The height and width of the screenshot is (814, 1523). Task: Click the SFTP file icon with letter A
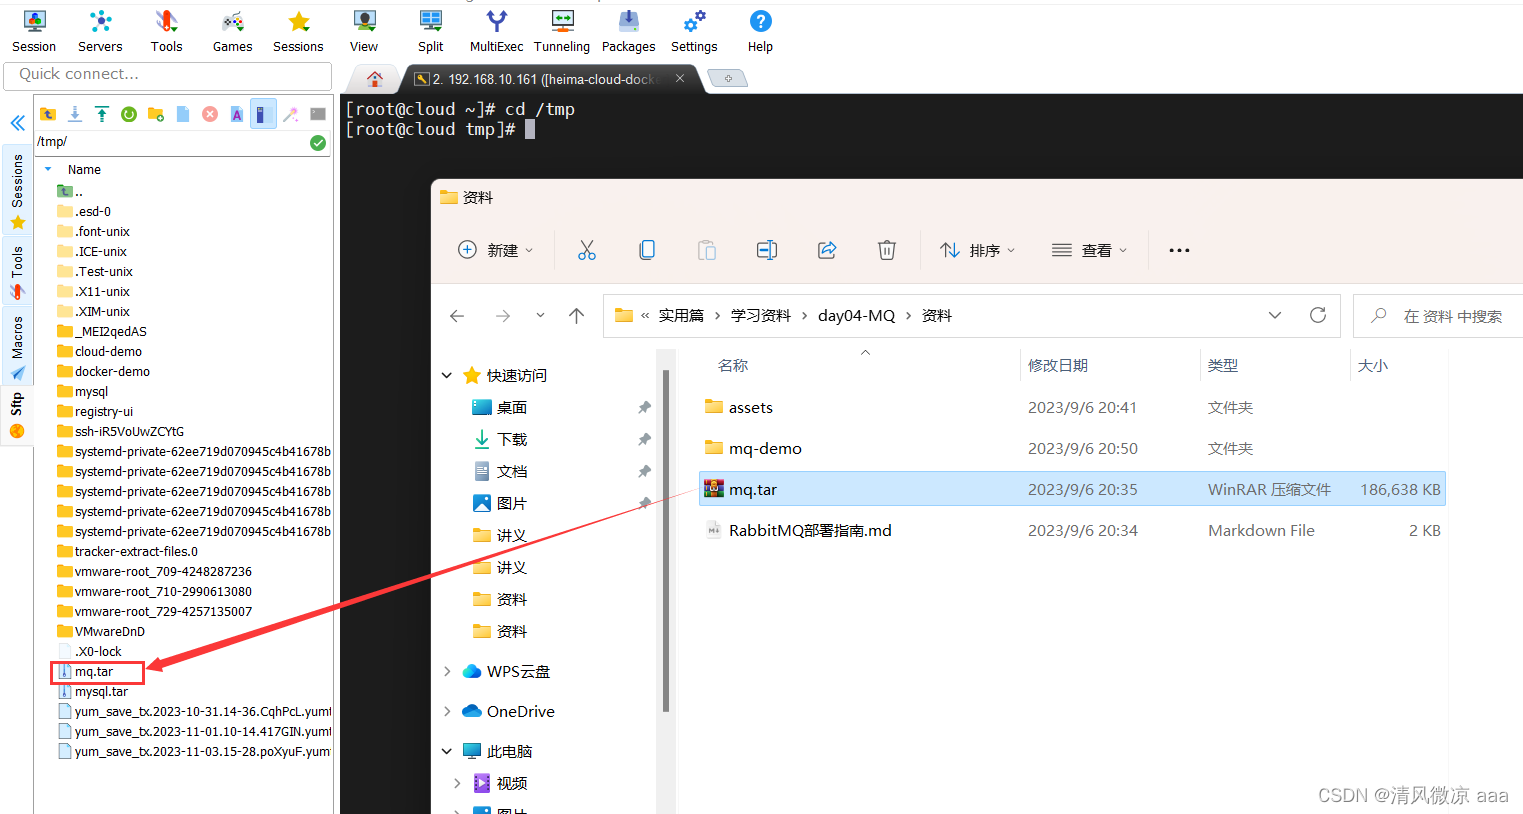click(237, 114)
